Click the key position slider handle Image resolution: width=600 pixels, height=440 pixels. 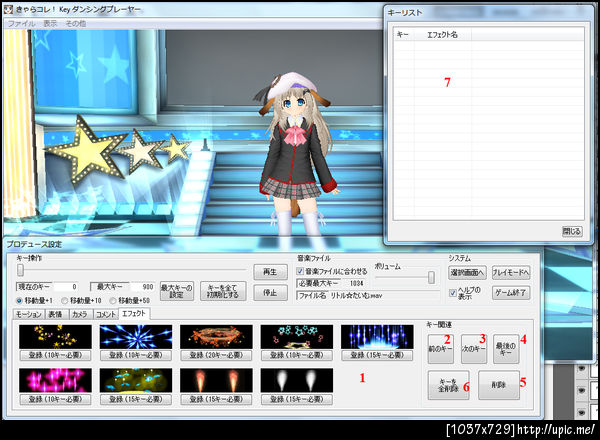[20, 270]
